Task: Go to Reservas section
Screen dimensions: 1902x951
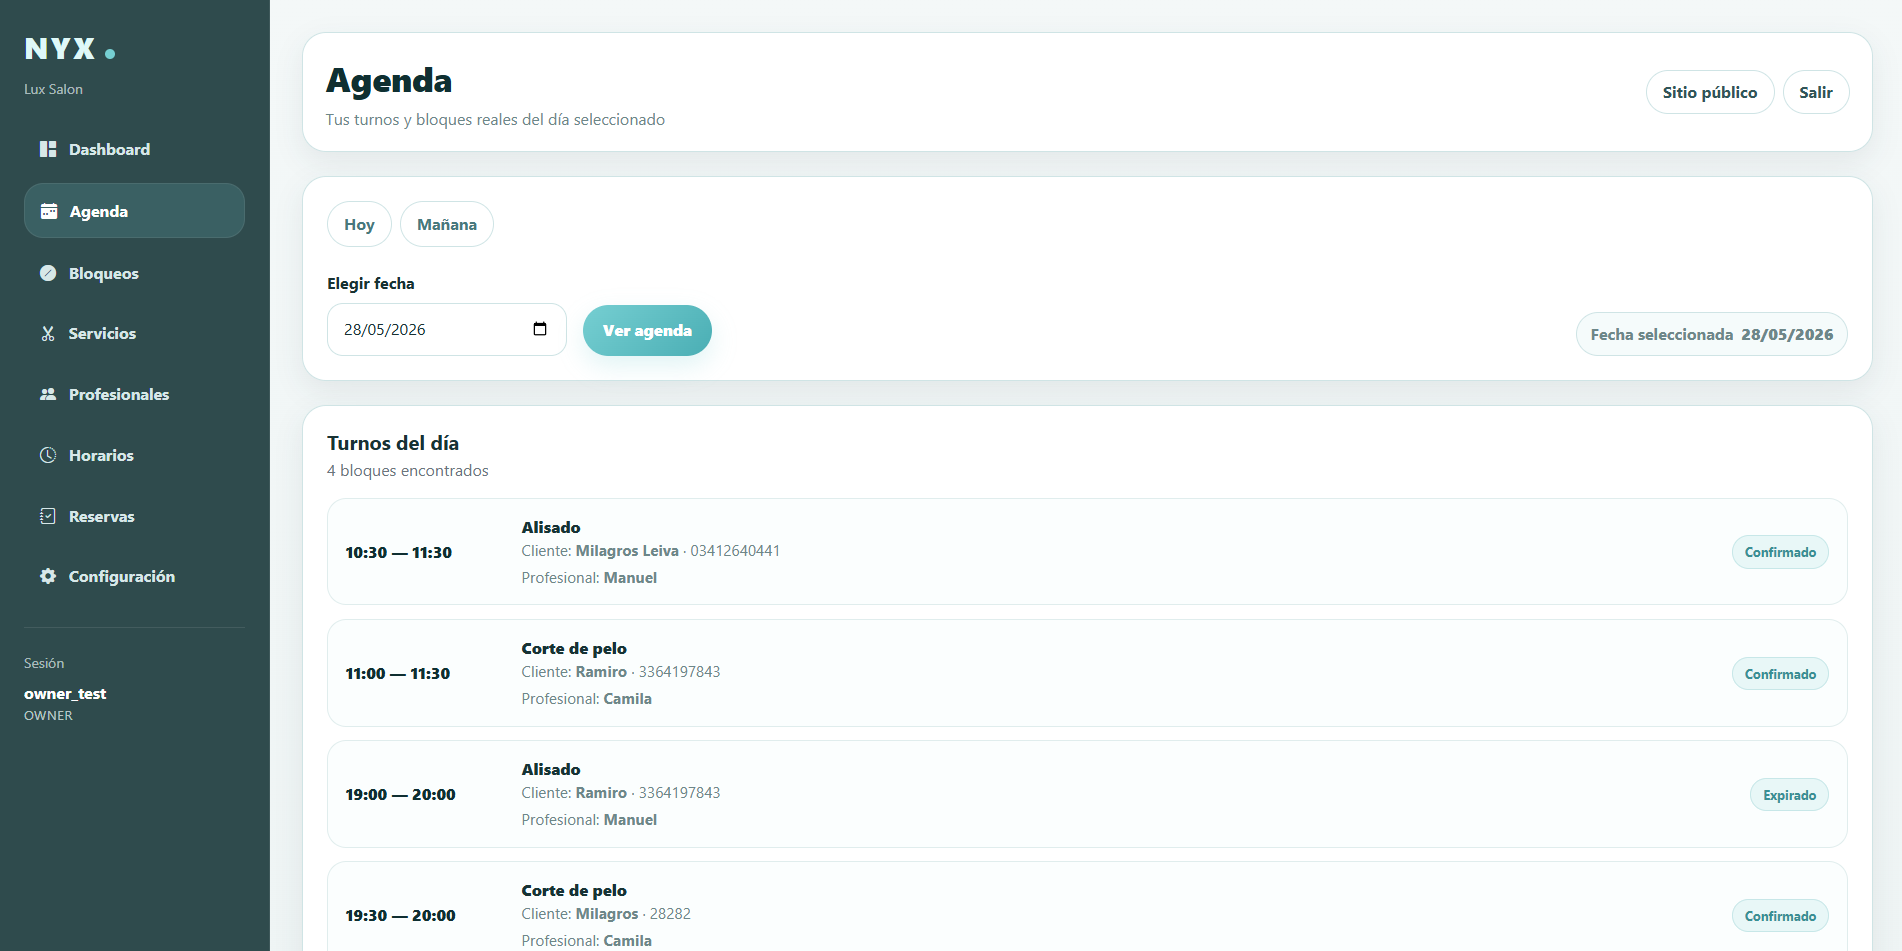Action: click(x=134, y=516)
